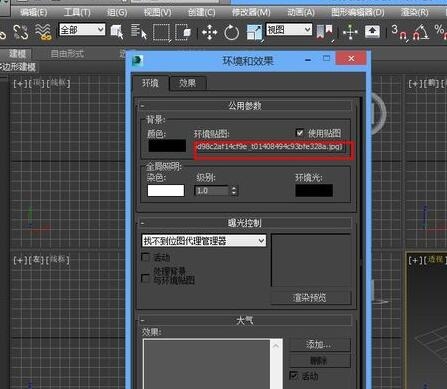The height and width of the screenshot is (389, 447).
Task: Select the 建模 ribbon tab
Action: click(x=17, y=54)
